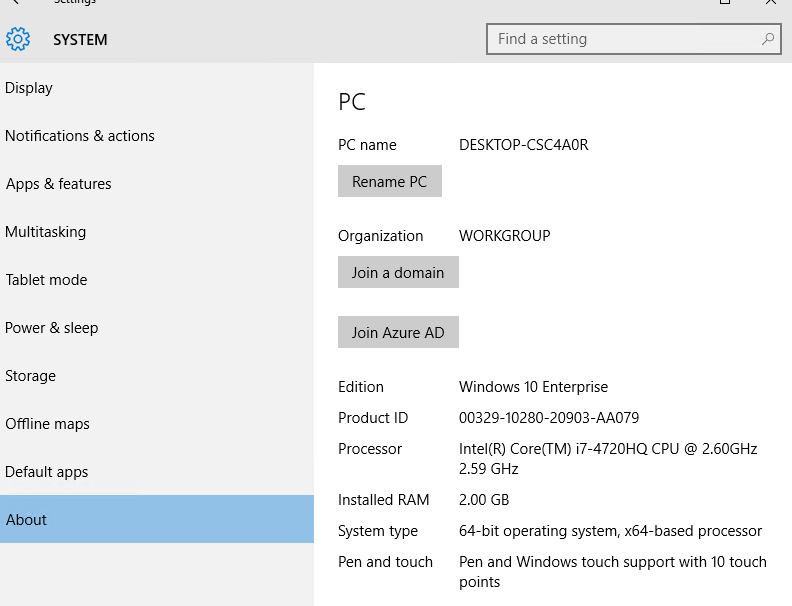Click the Processor label
This screenshot has width=792, height=606.
(370, 449)
